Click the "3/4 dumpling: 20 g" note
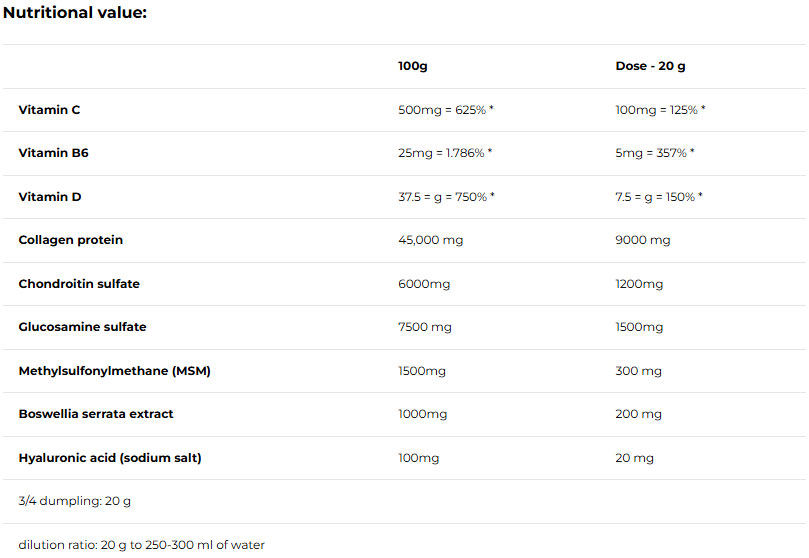Viewport: 809px width, 558px height. coord(74,501)
